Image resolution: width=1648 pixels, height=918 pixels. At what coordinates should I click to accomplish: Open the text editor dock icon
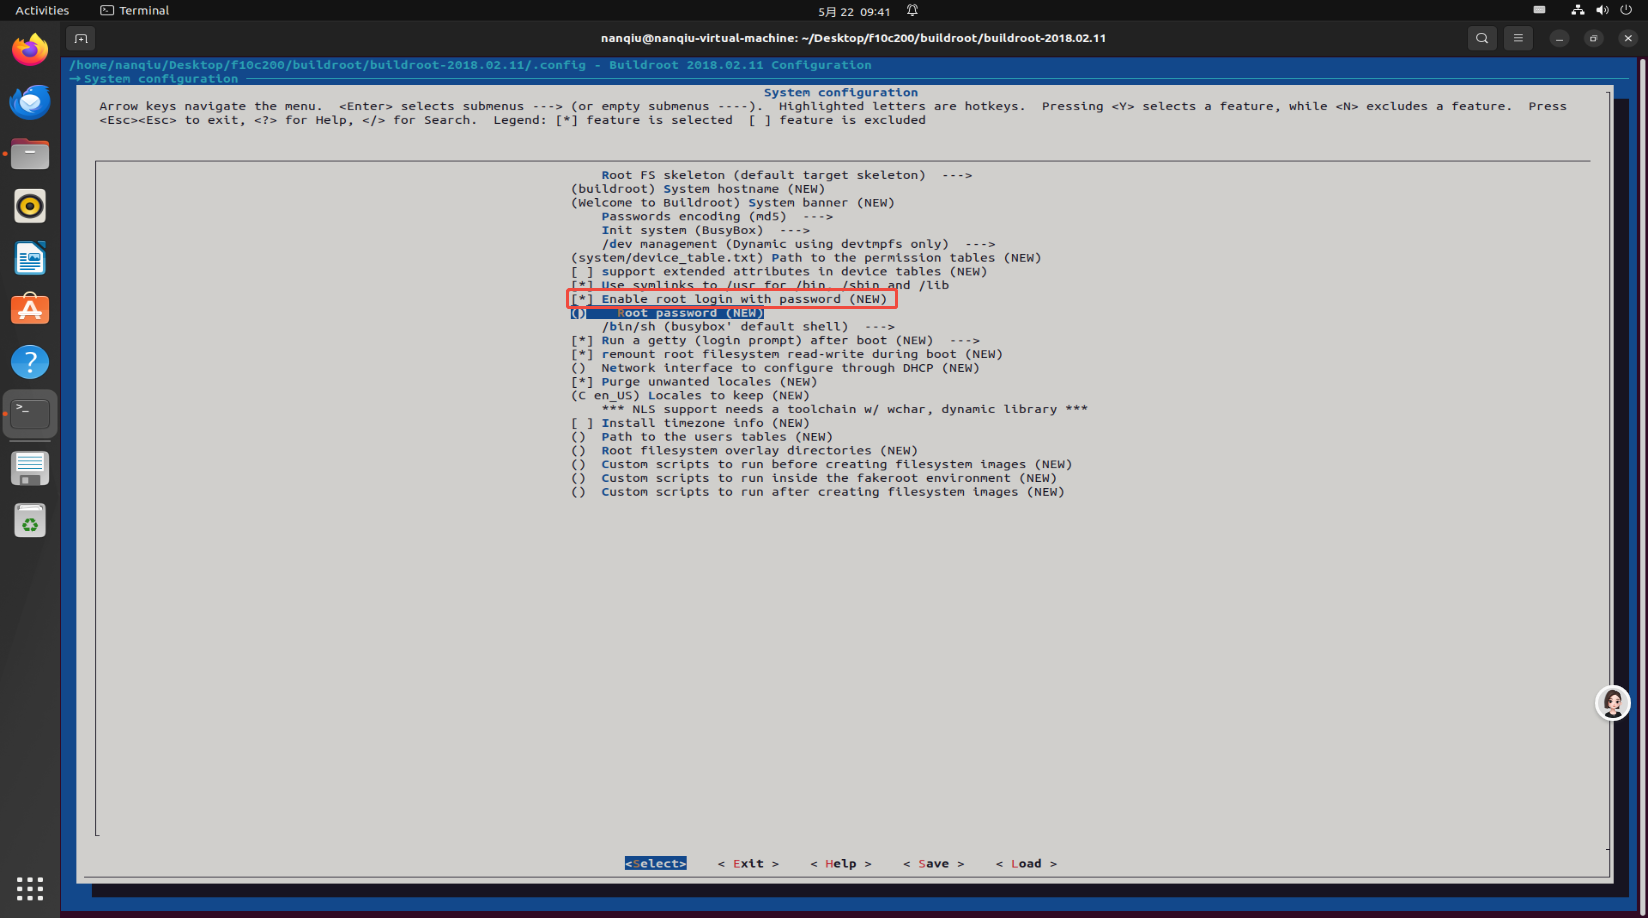[30, 468]
